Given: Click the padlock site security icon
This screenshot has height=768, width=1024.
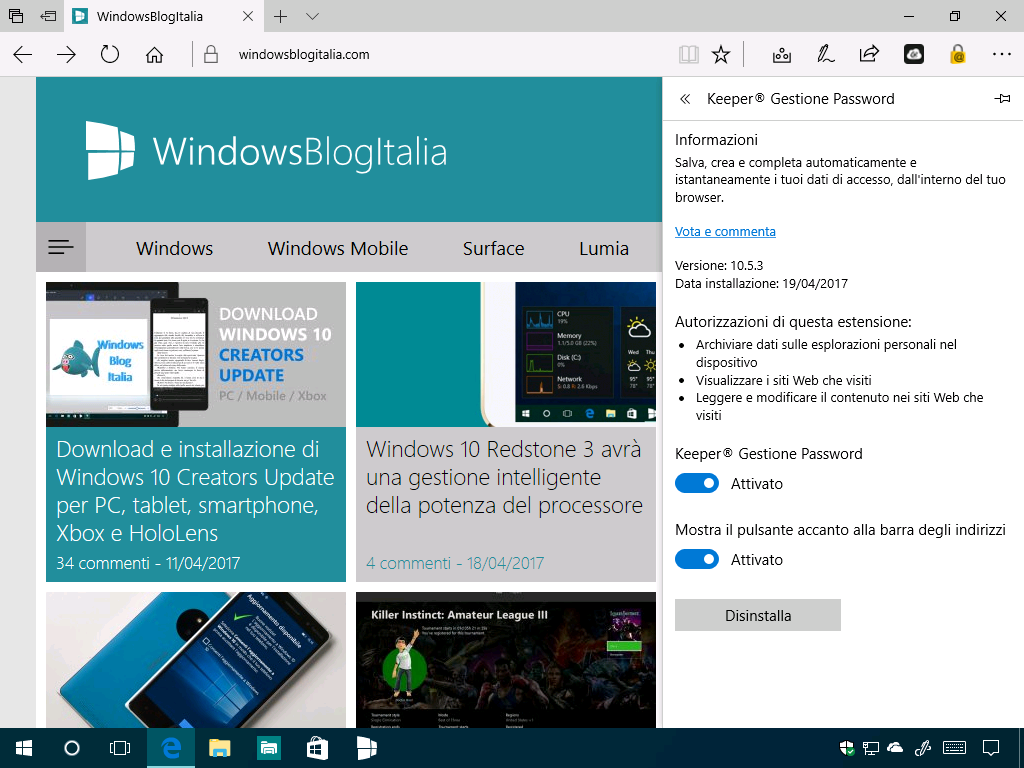Looking at the screenshot, I should pos(210,54).
